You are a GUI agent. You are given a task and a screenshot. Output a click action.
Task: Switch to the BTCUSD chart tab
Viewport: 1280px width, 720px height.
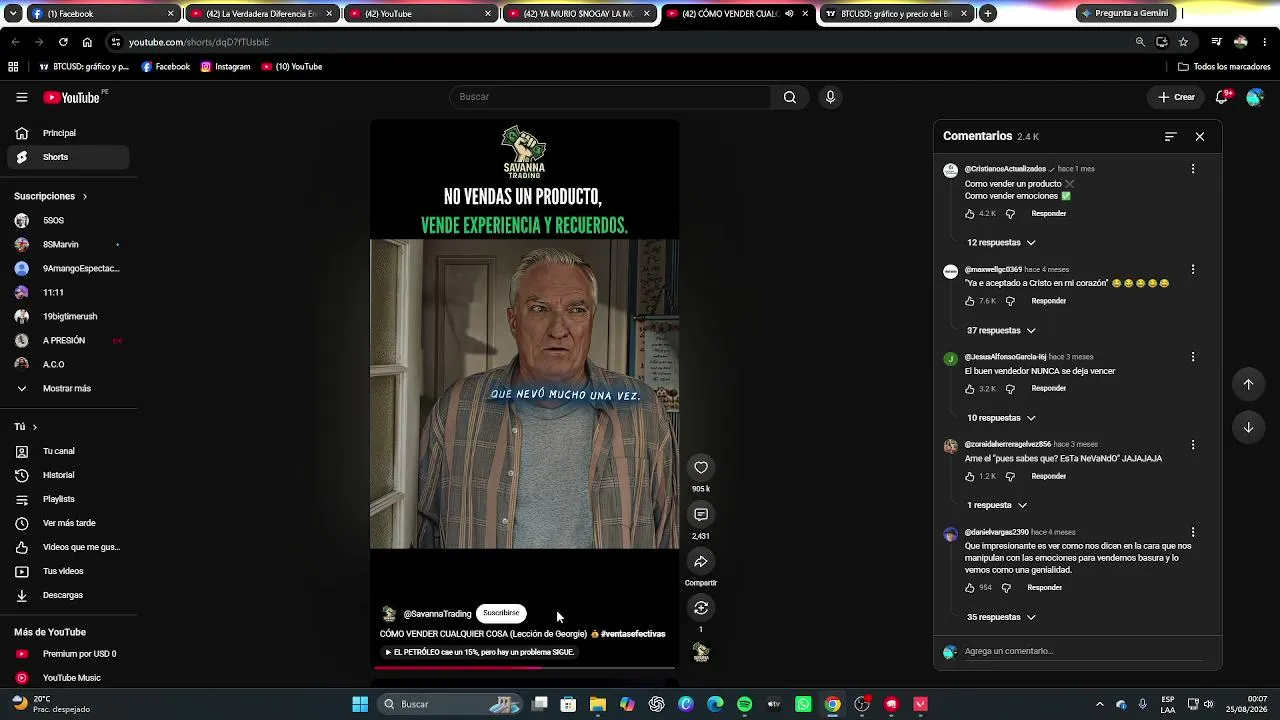(x=896, y=14)
